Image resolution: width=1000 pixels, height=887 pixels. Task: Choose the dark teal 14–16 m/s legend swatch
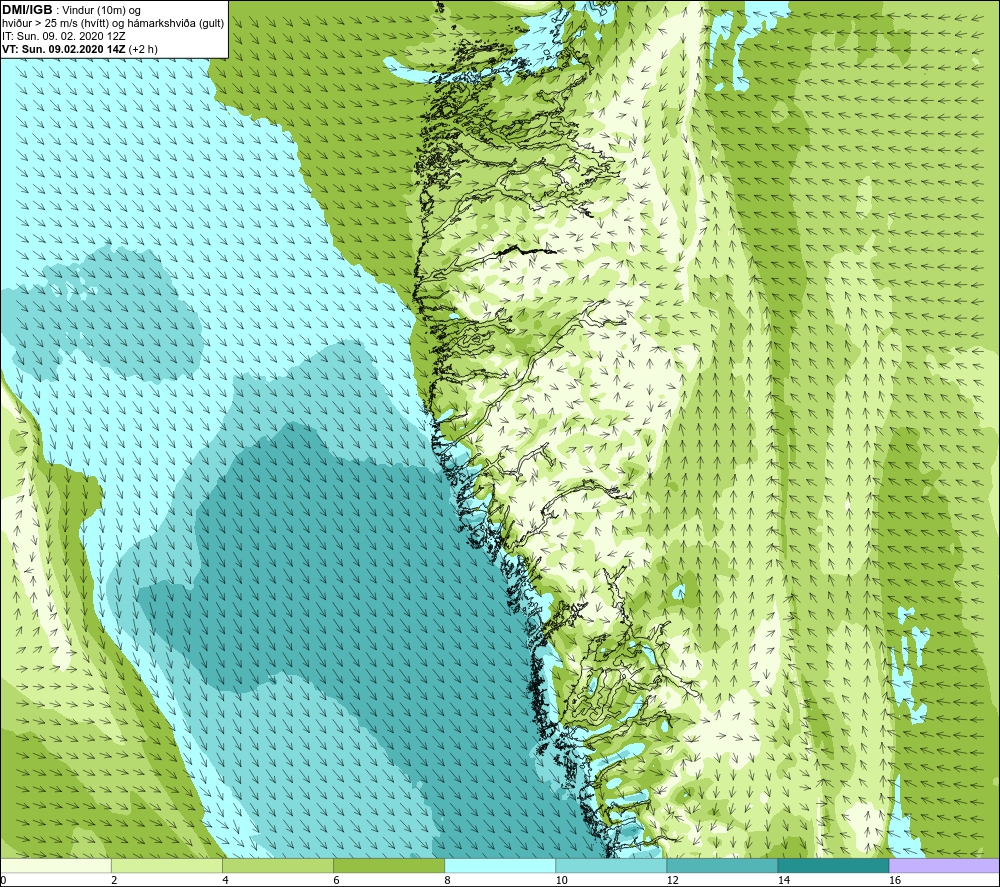pyautogui.click(x=833, y=865)
